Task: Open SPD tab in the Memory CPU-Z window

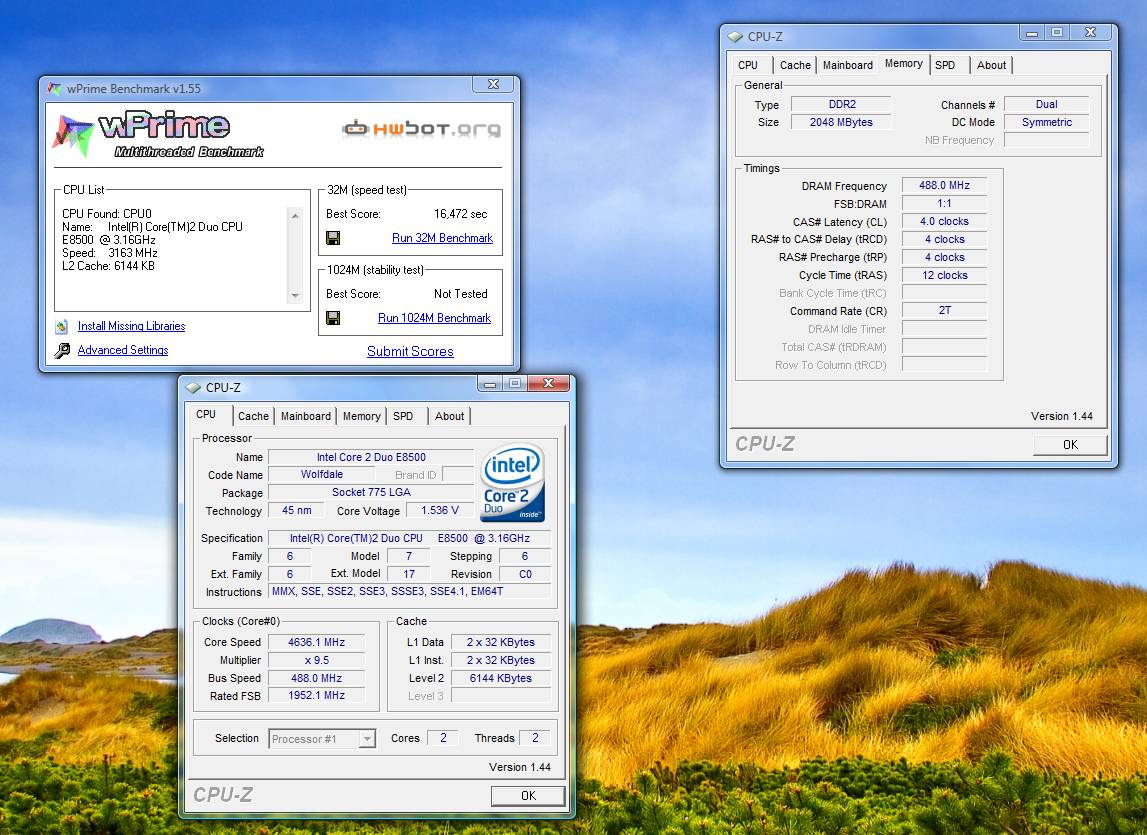Action: (x=945, y=64)
